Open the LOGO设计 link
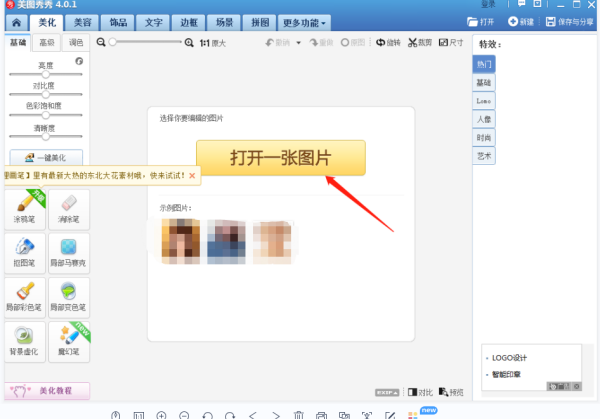600x419 pixels. [x=509, y=358]
